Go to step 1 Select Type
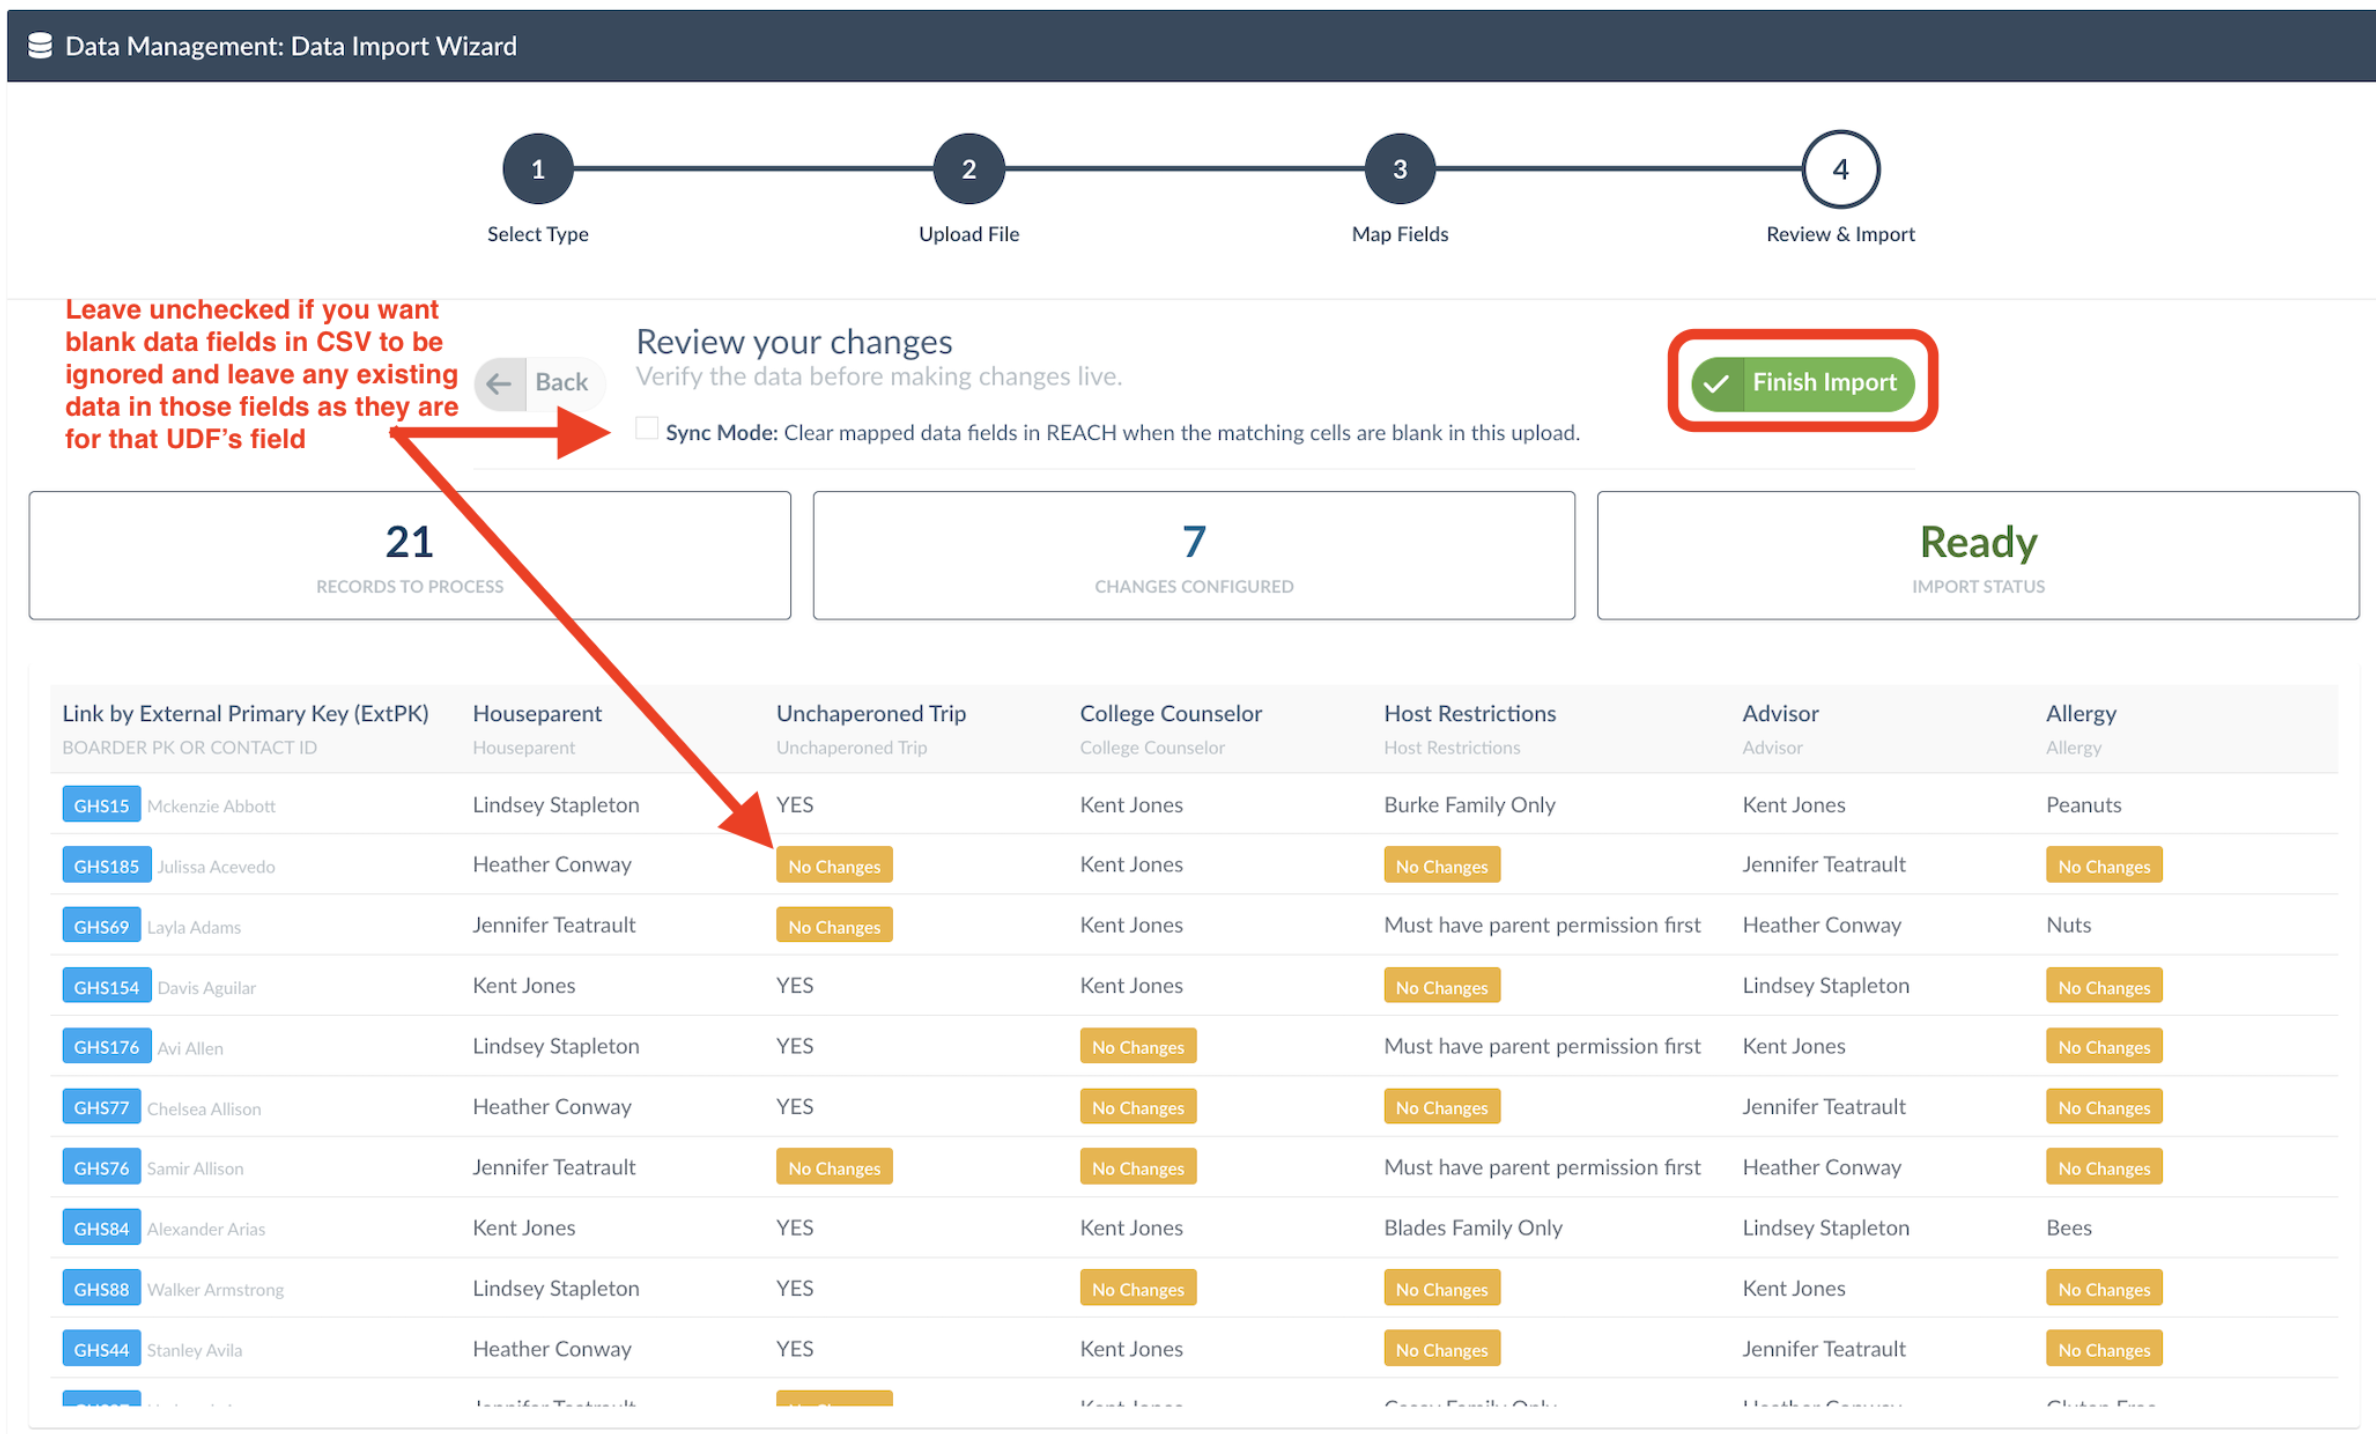This screenshot has width=2376, height=1434. [x=538, y=169]
